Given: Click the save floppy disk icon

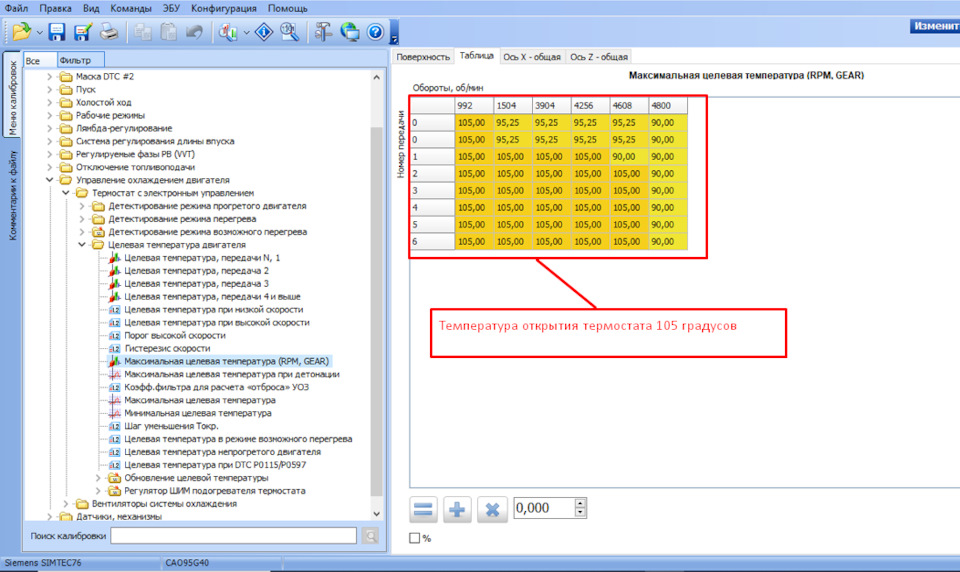Looking at the screenshot, I should 57,32.
